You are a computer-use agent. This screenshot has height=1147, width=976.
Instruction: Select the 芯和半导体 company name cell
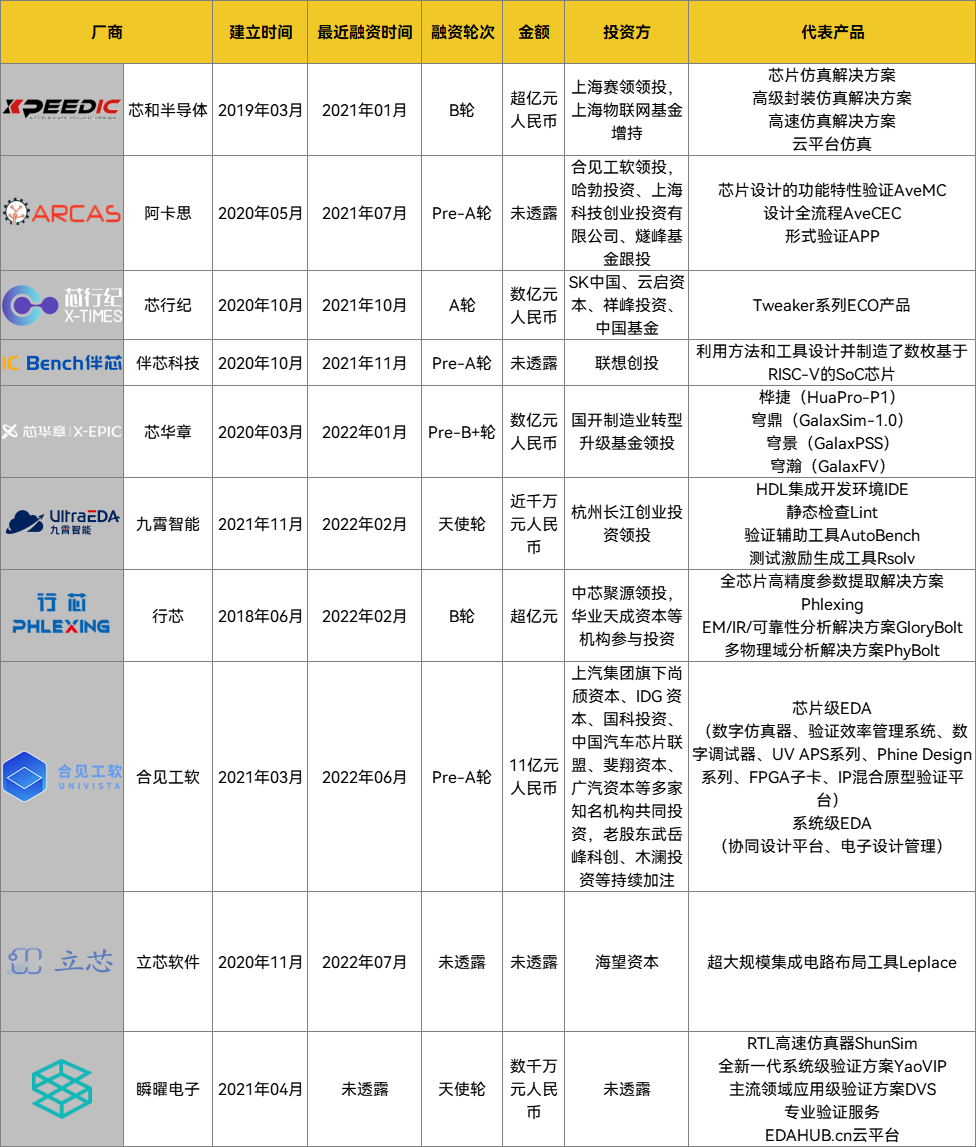point(168,109)
